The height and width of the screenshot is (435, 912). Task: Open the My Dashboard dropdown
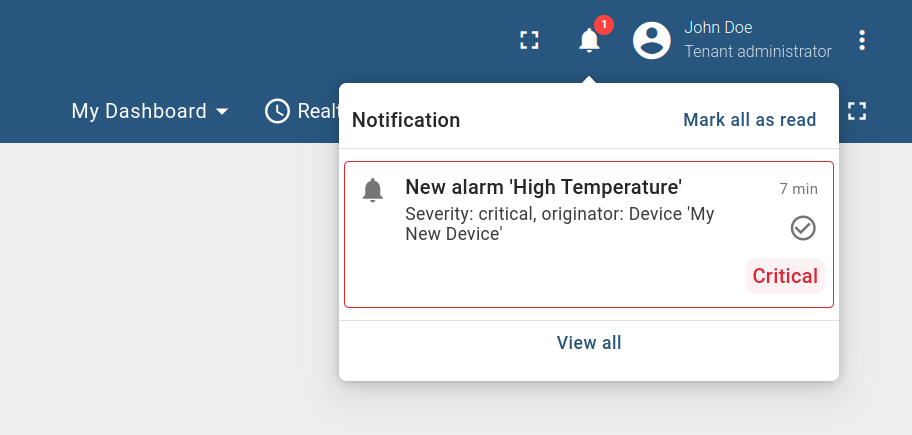pyautogui.click(x=139, y=111)
